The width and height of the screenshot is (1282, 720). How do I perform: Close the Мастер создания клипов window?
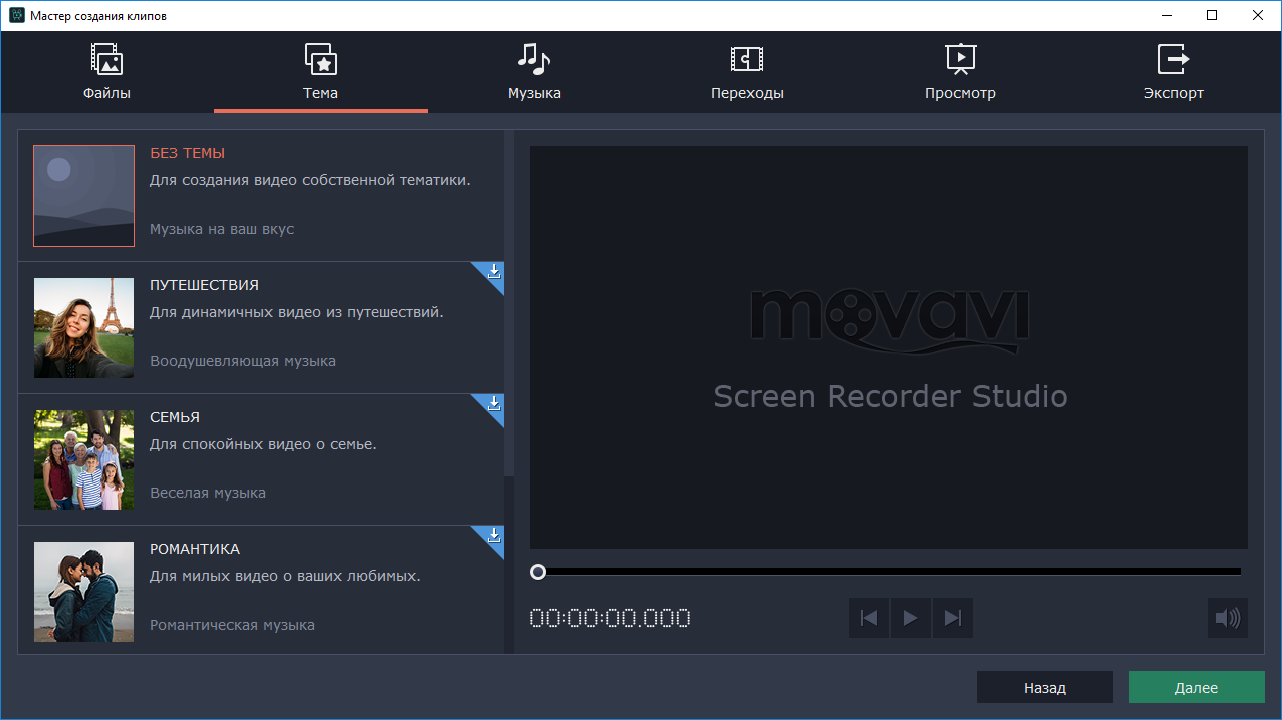[x=1258, y=15]
